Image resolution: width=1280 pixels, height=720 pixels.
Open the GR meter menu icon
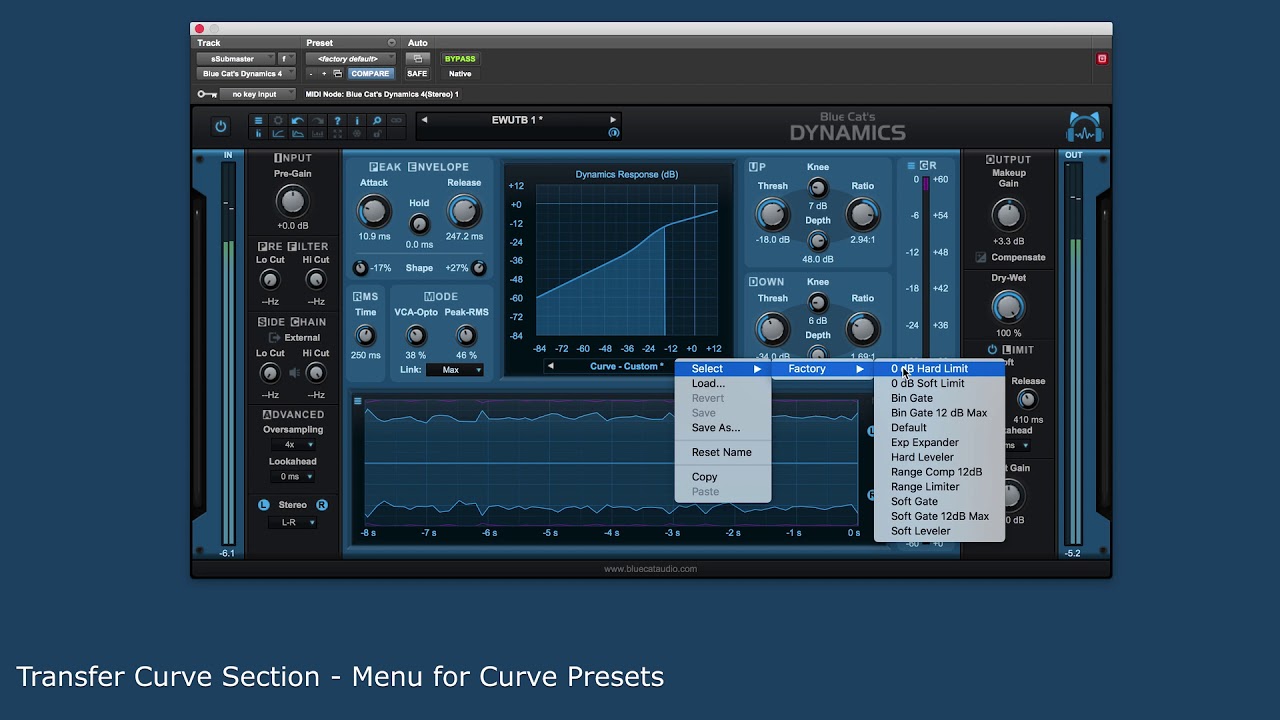911,166
